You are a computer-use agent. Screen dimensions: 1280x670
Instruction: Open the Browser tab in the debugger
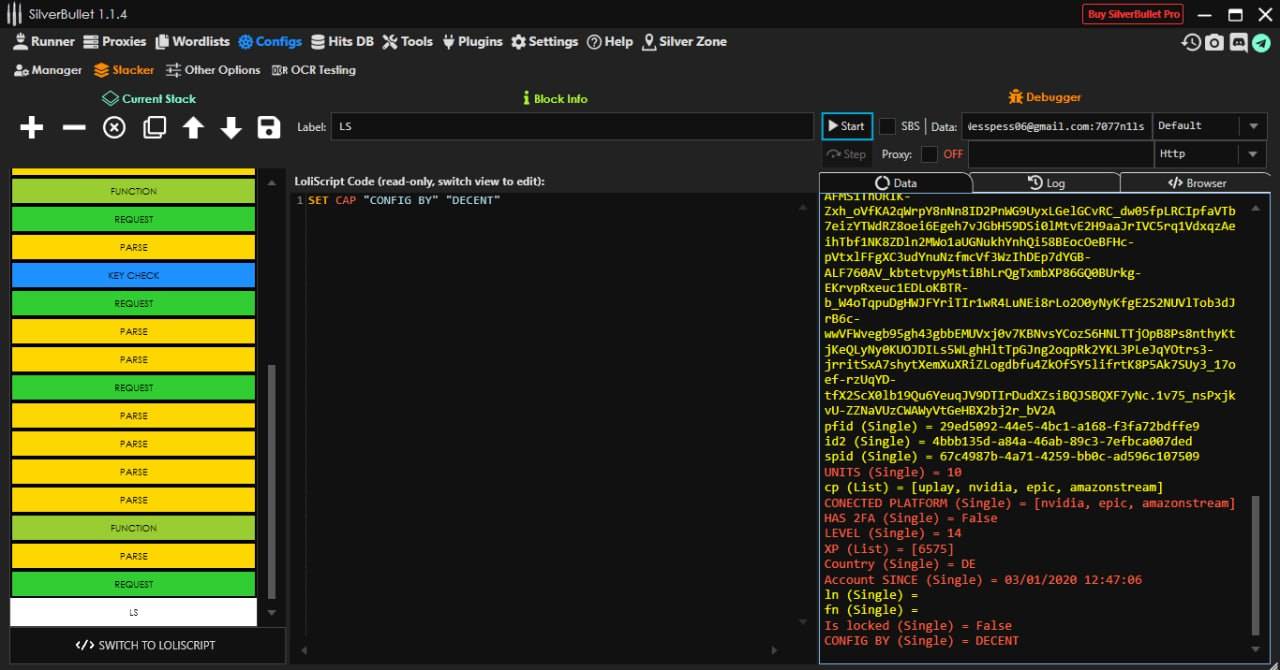1196,183
